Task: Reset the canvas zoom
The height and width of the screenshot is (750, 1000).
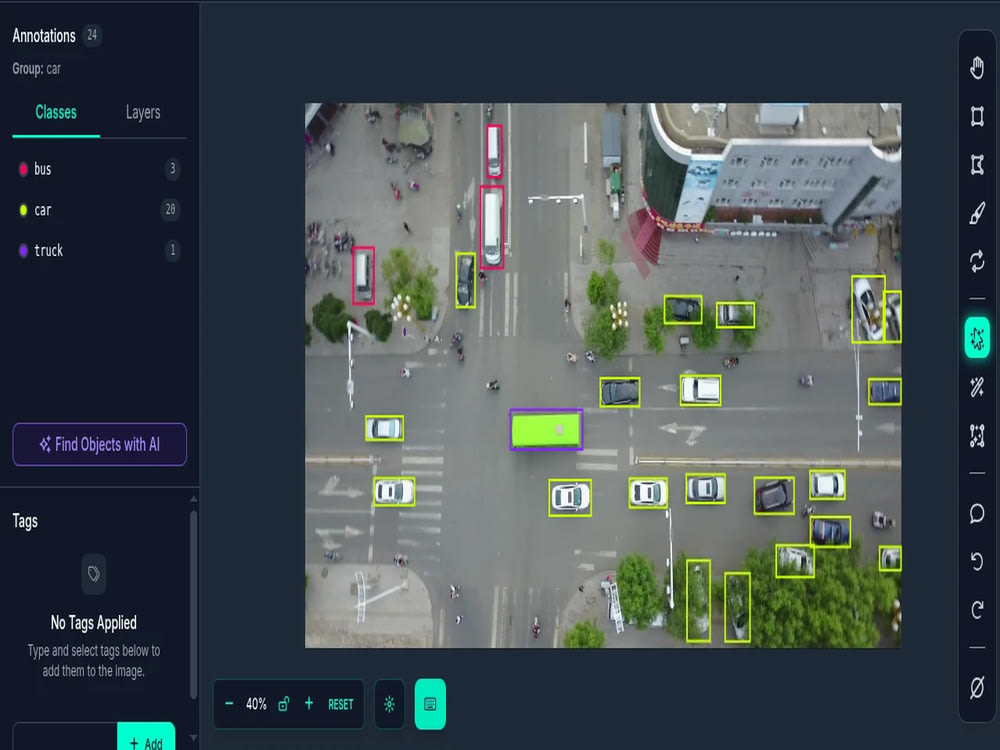Action: 341,705
